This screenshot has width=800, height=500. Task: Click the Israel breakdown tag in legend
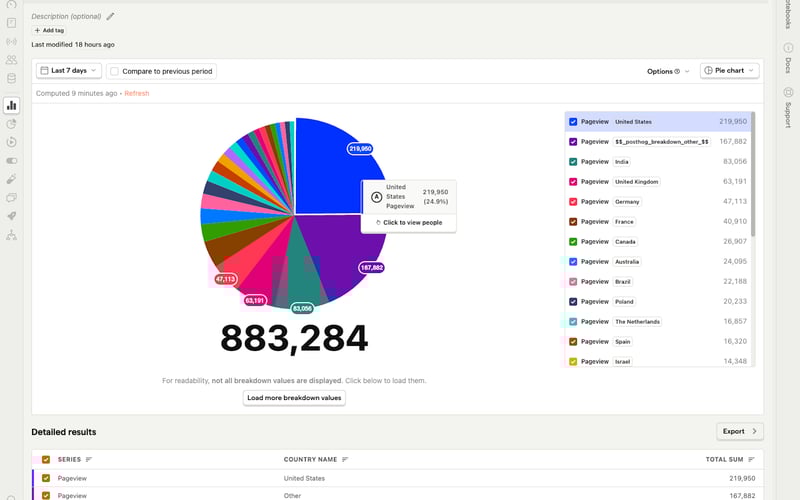[622, 362]
